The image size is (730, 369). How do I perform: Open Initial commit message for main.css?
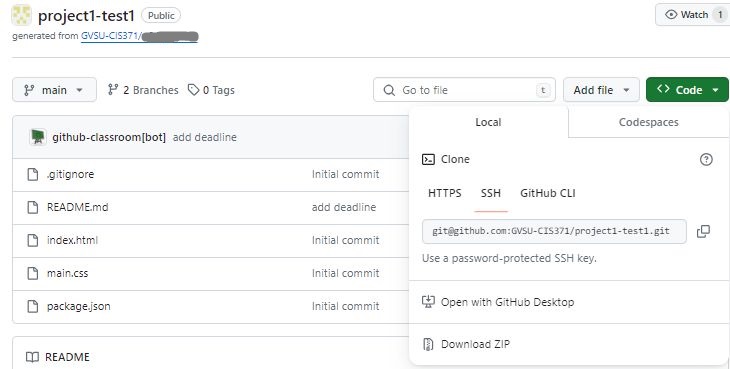[345, 274]
